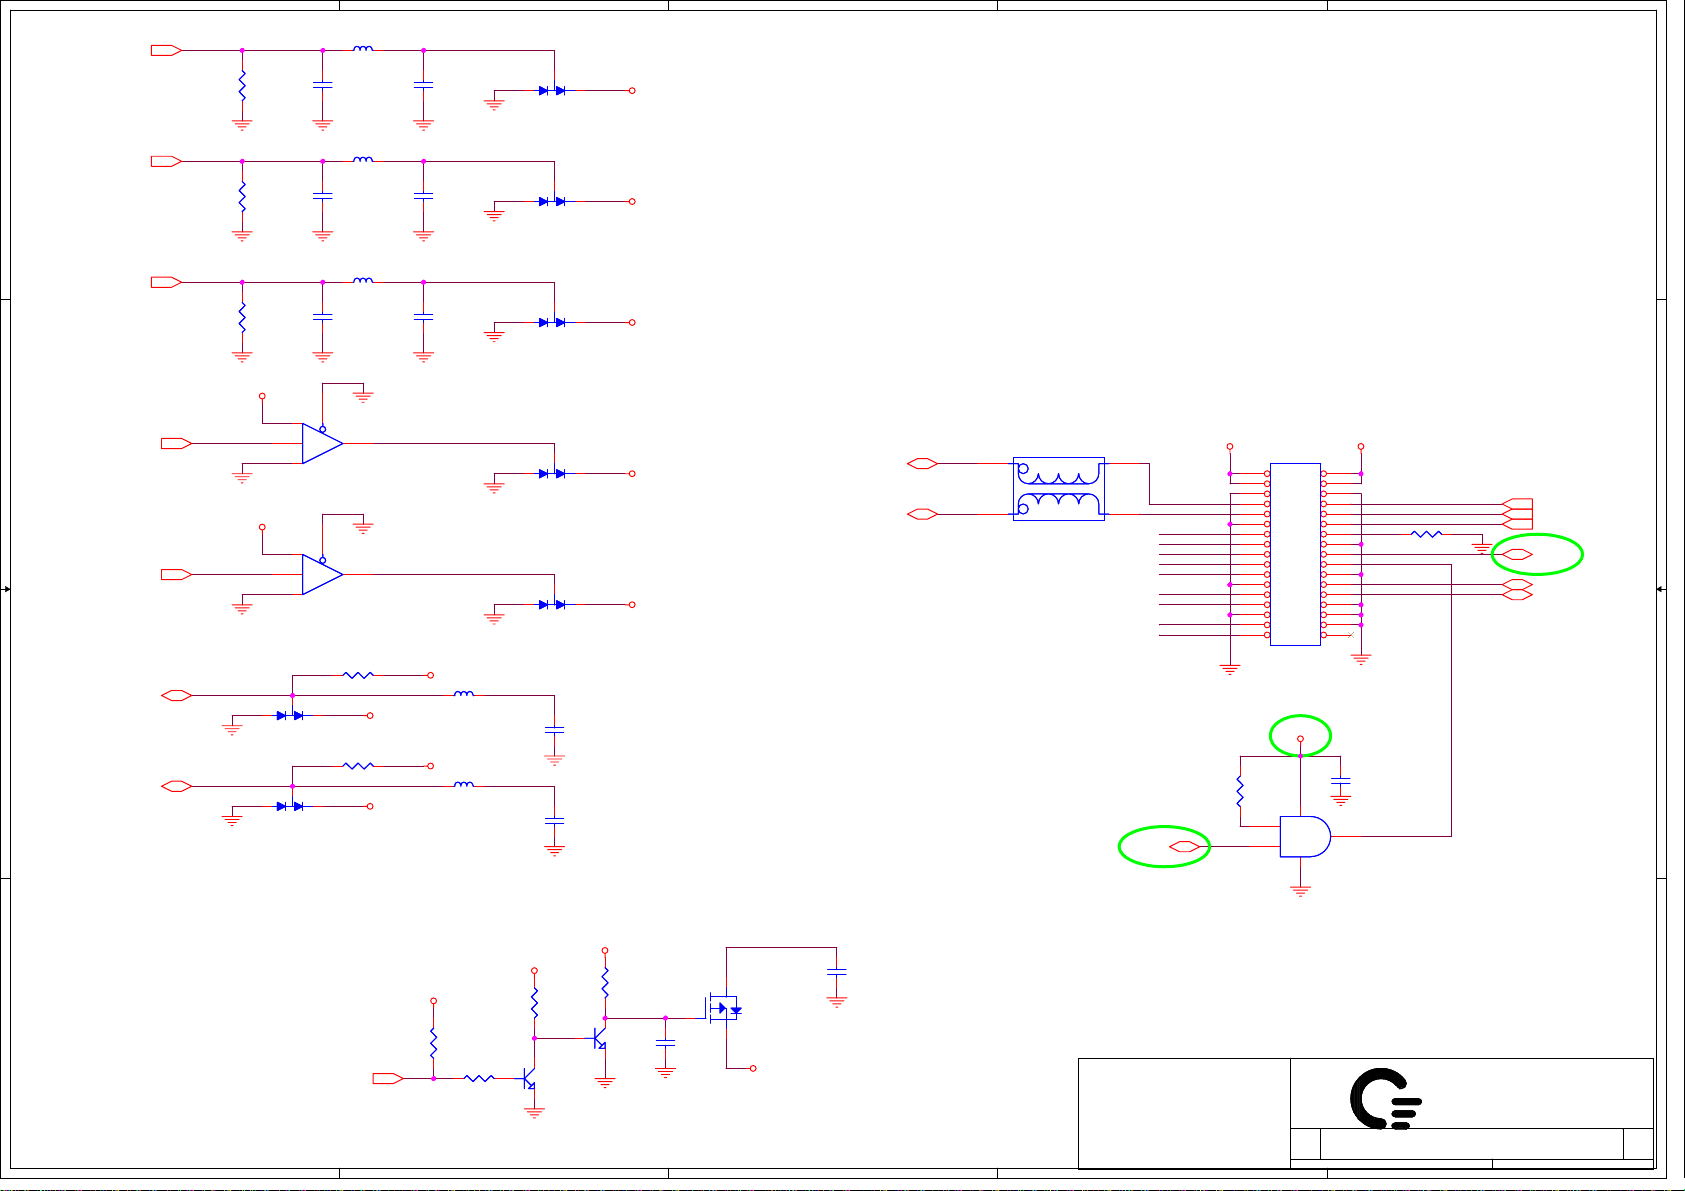The width and height of the screenshot is (1685, 1191).
Task: Select the MOSFET with body diode
Action: pos(722,1008)
